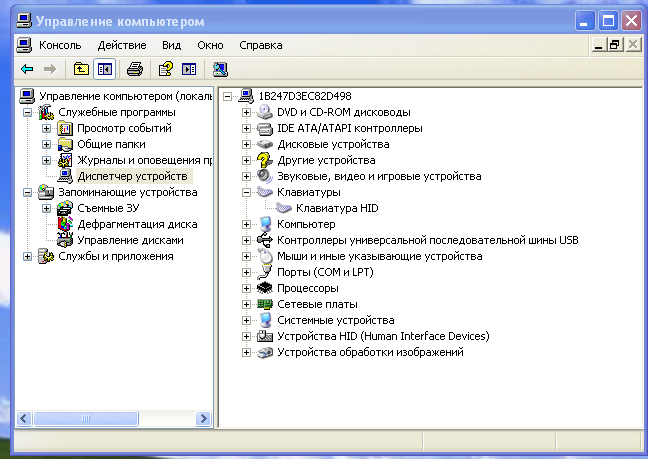Open the Действие menu
This screenshot has height=459, width=648.
tap(122, 45)
